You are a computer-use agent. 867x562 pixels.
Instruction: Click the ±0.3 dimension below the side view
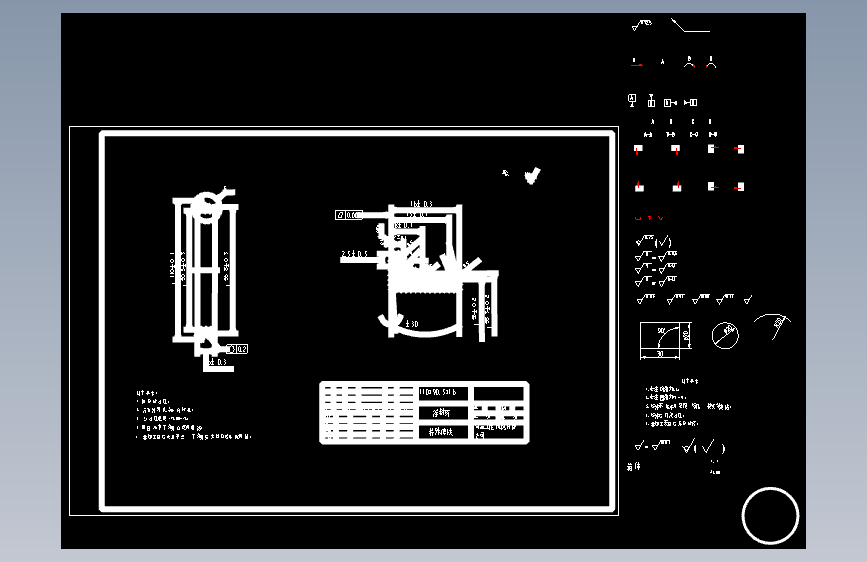point(217,362)
